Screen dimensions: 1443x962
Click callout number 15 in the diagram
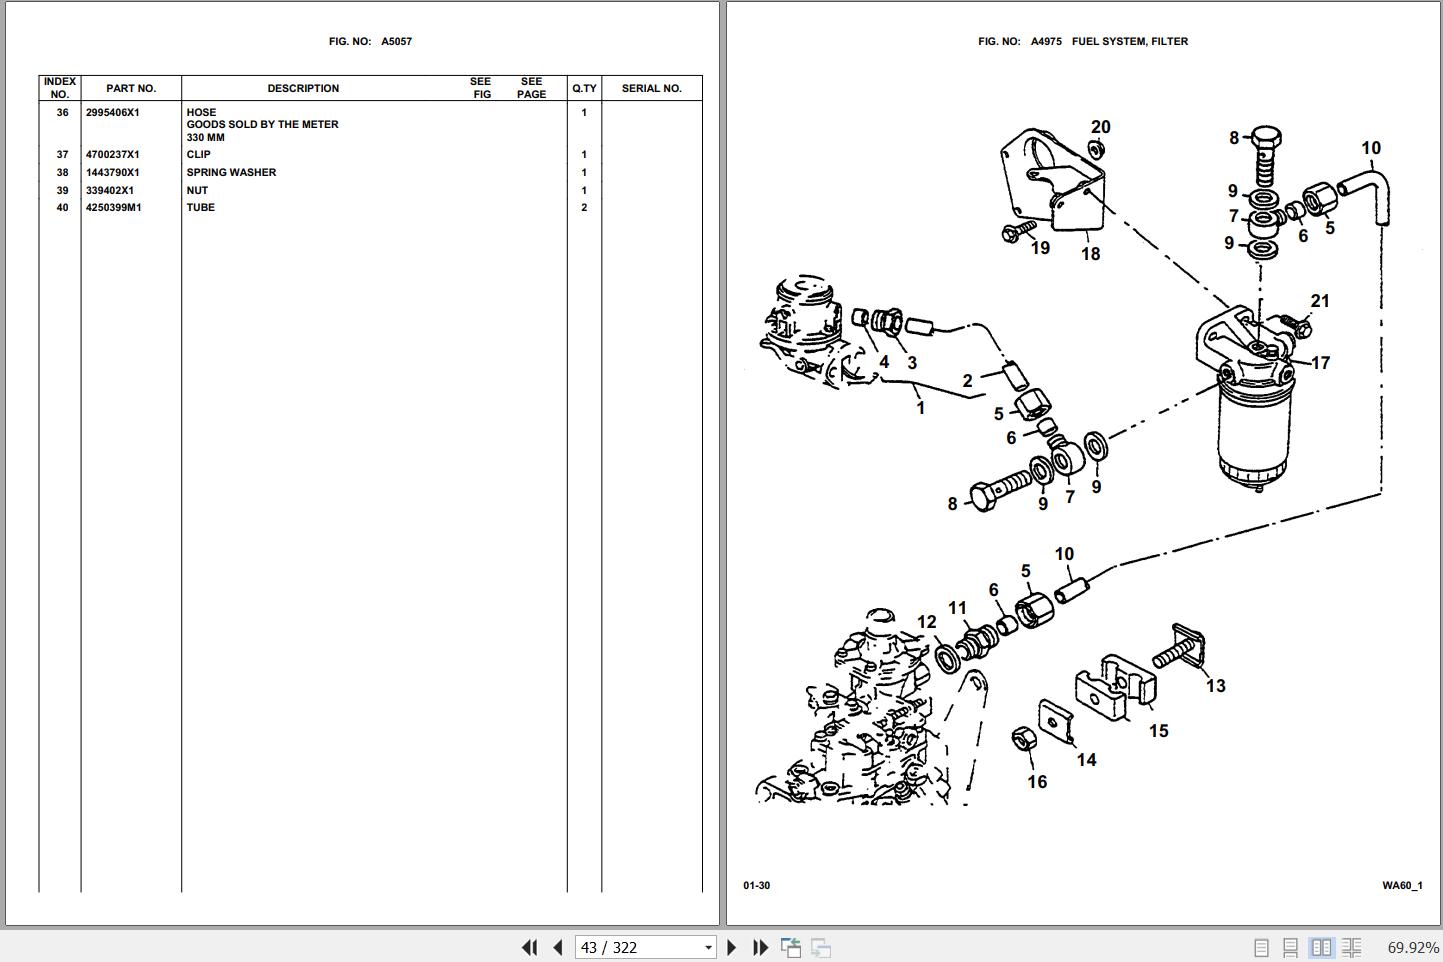[x=1159, y=731]
